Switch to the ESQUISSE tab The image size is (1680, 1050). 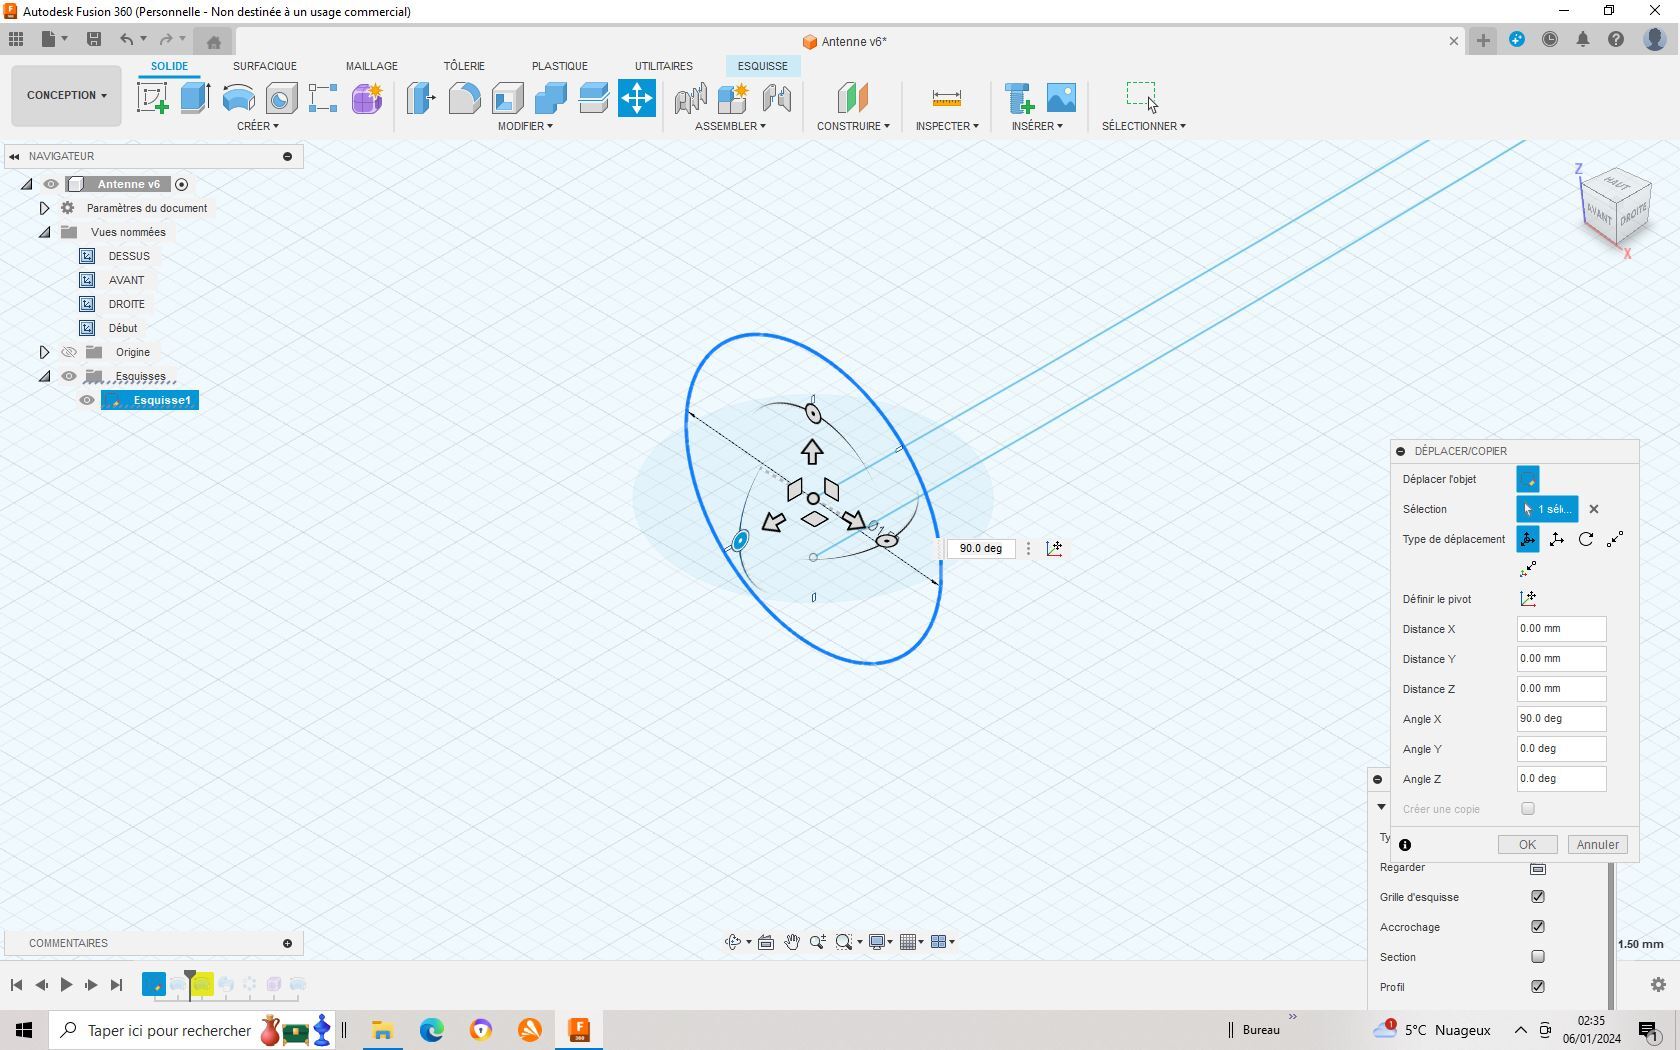click(763, 66)
